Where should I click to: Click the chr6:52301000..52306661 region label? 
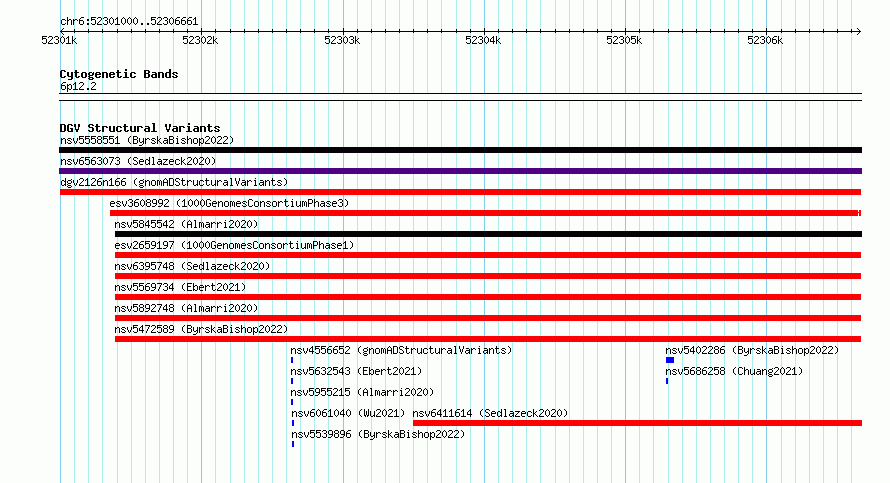[129, 22]
